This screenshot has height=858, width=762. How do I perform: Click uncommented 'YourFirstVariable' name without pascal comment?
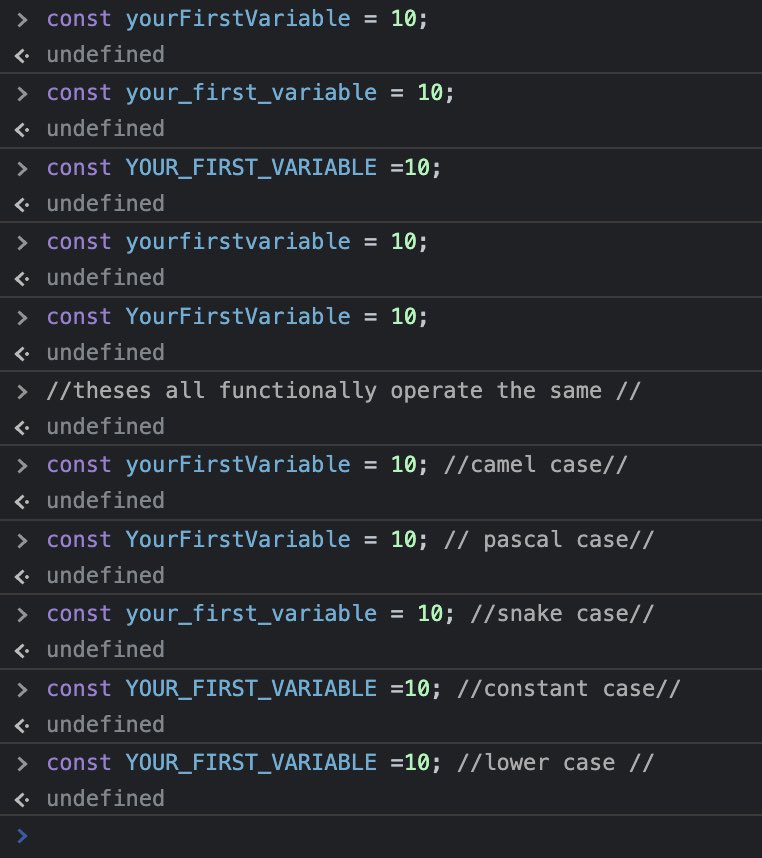[238, 316]
